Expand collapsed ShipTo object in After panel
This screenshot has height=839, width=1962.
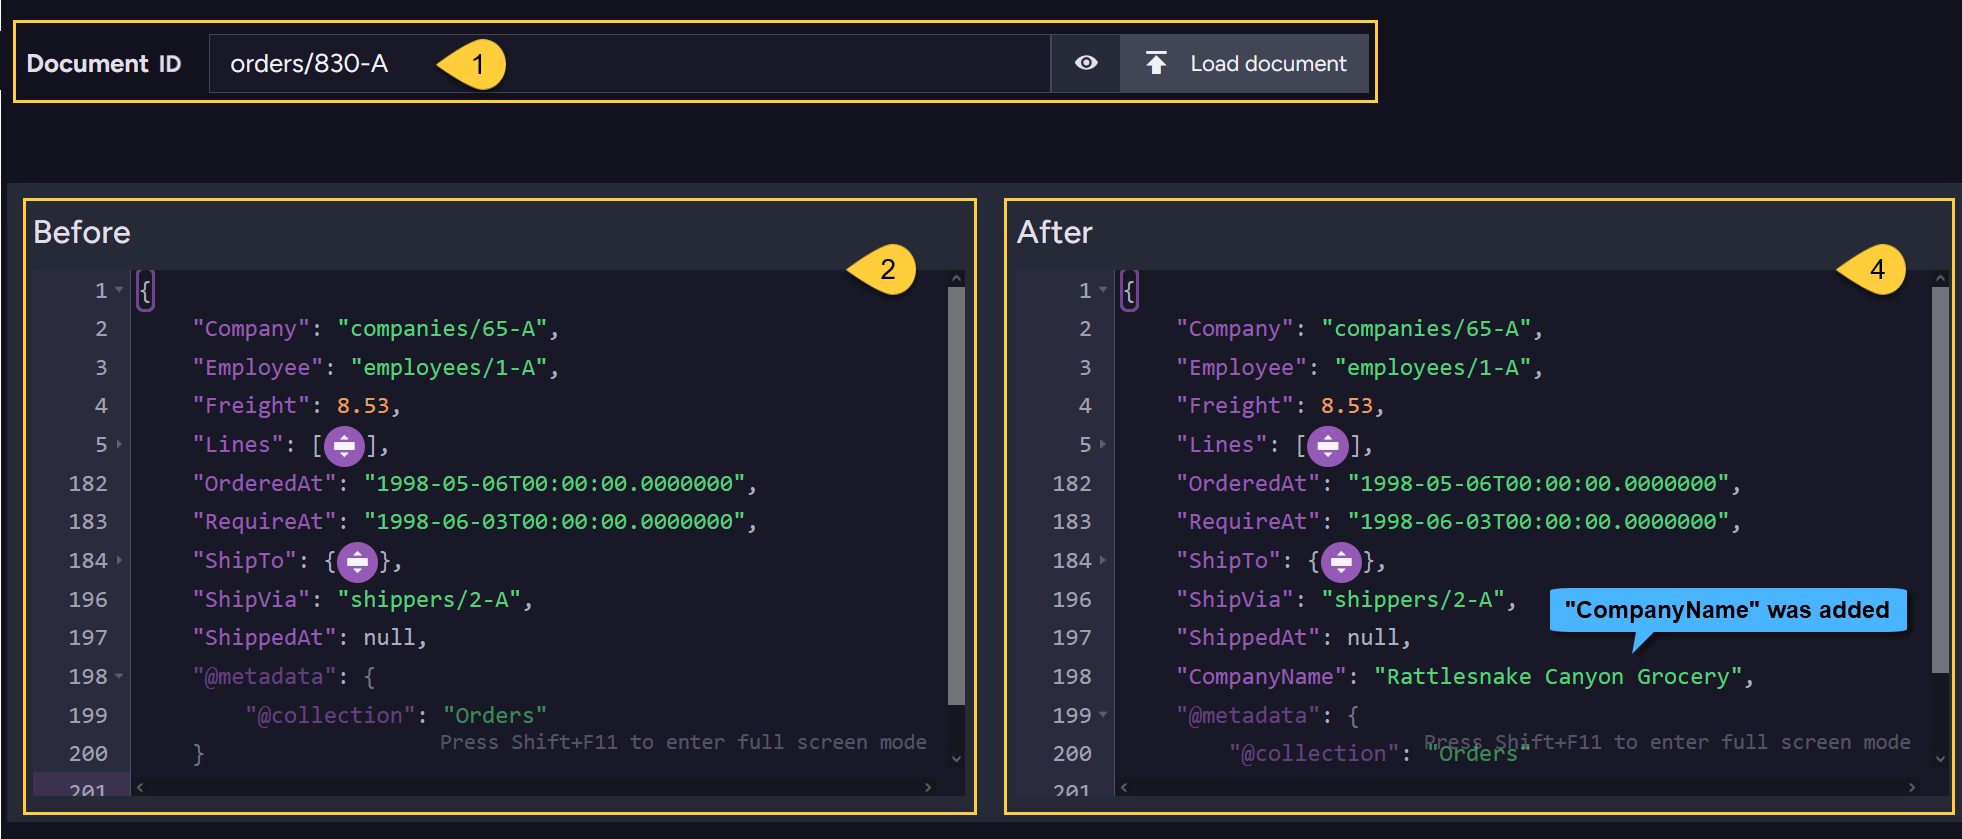tap(1341, 562)
